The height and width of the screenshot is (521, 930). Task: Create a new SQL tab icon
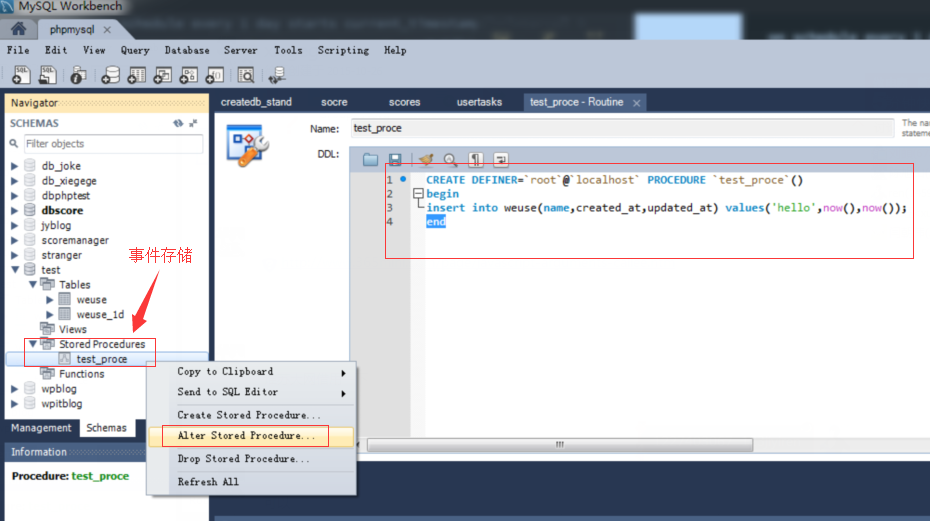point(21,75)
